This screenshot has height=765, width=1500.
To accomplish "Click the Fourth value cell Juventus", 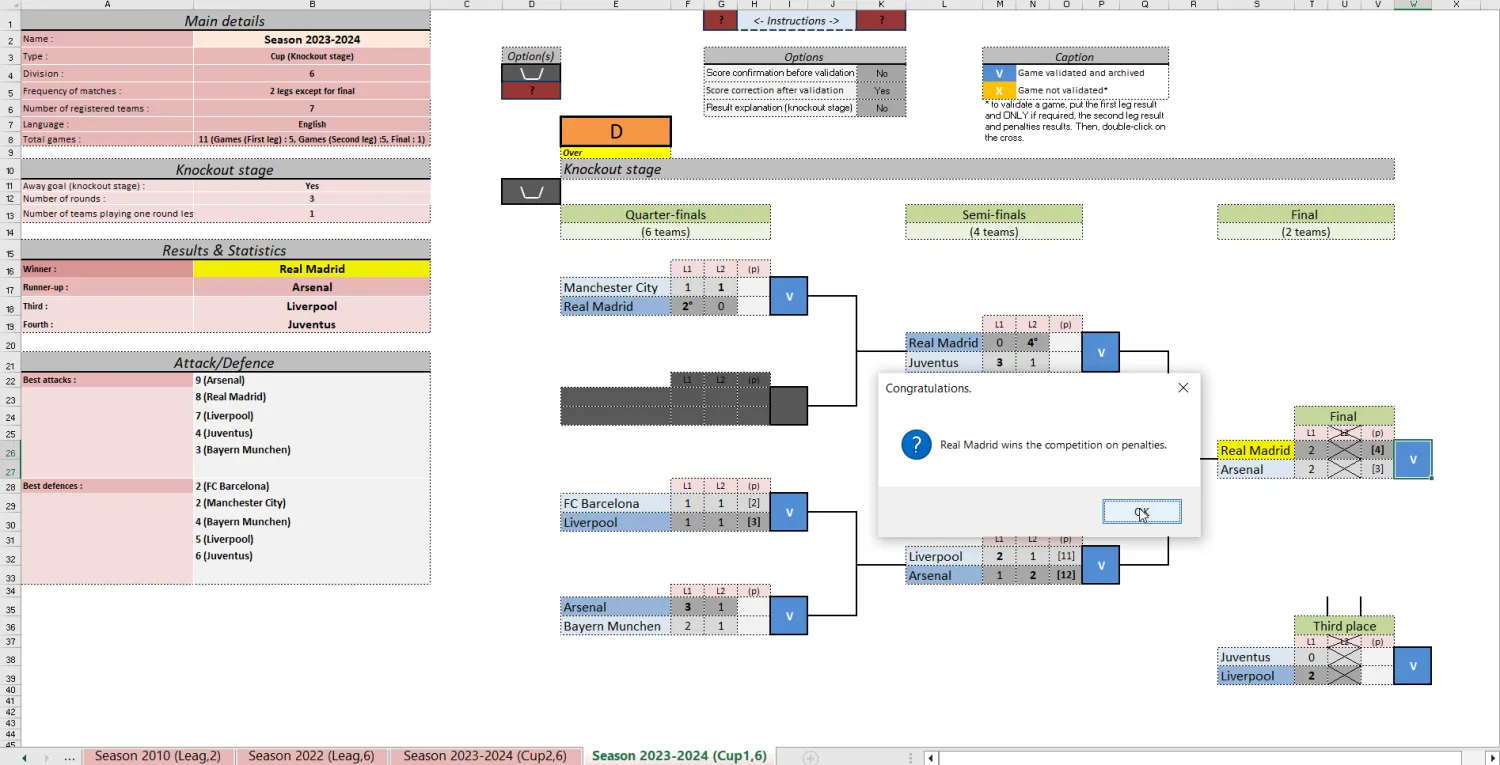I will pos(312,324).
